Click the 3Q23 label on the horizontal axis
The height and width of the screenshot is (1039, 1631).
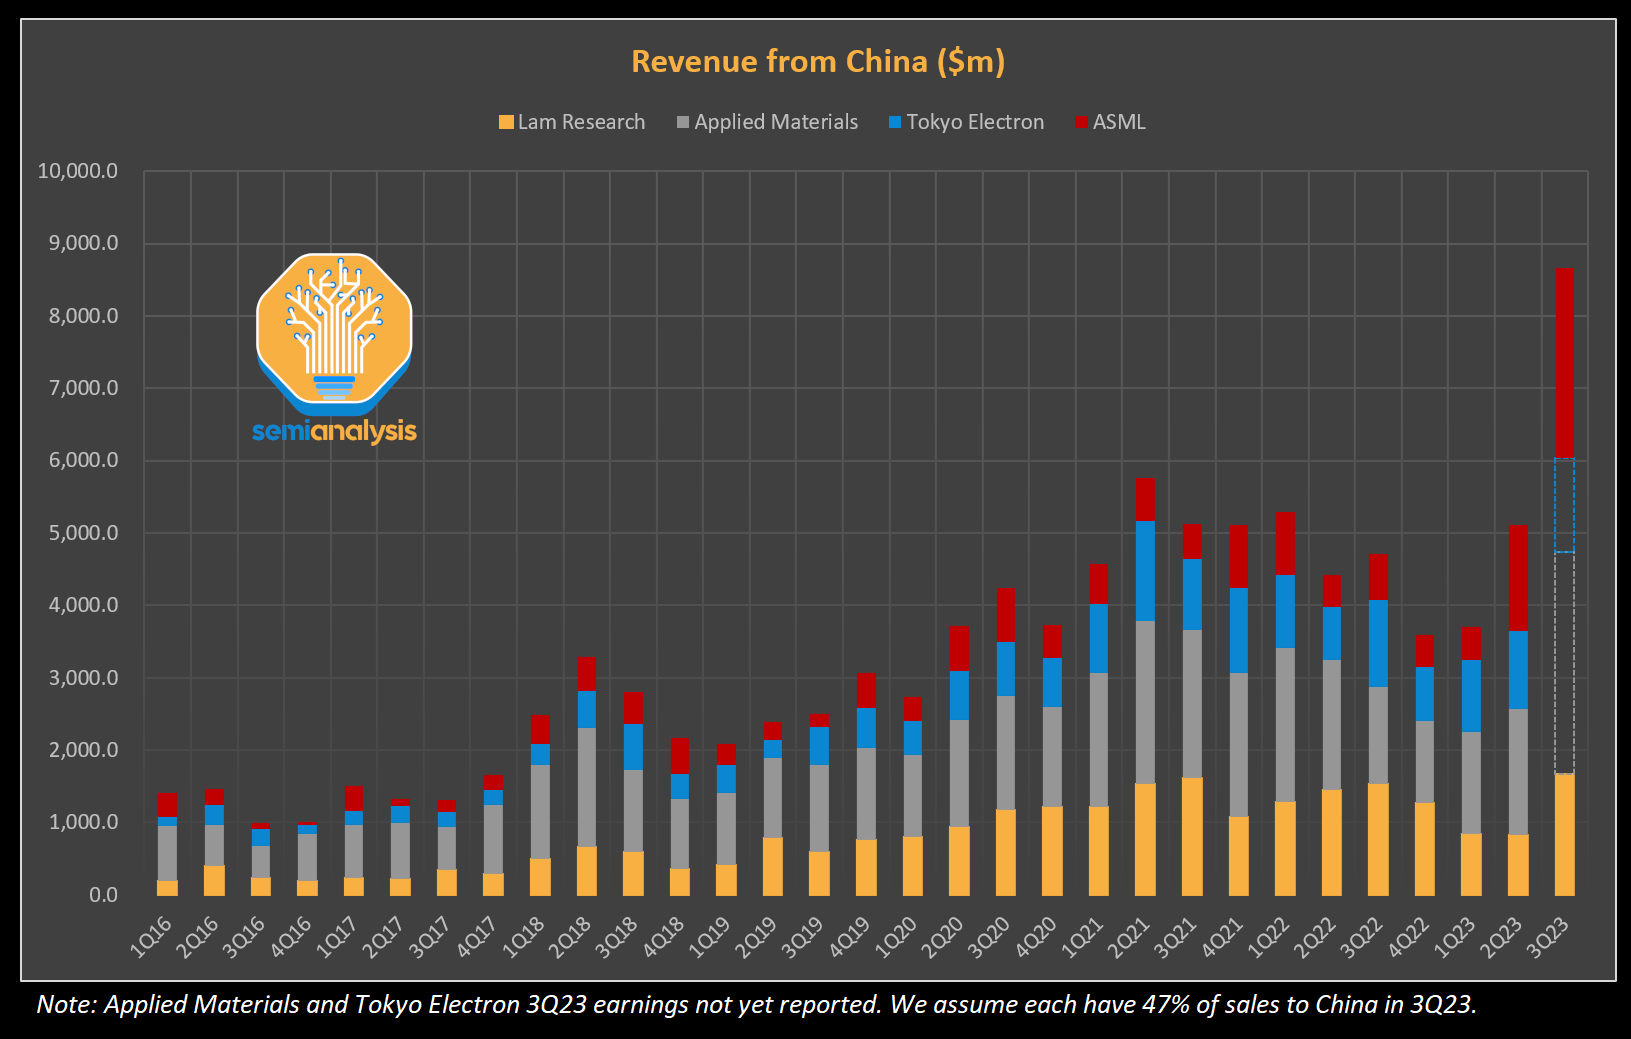(x=1548, y=937)
